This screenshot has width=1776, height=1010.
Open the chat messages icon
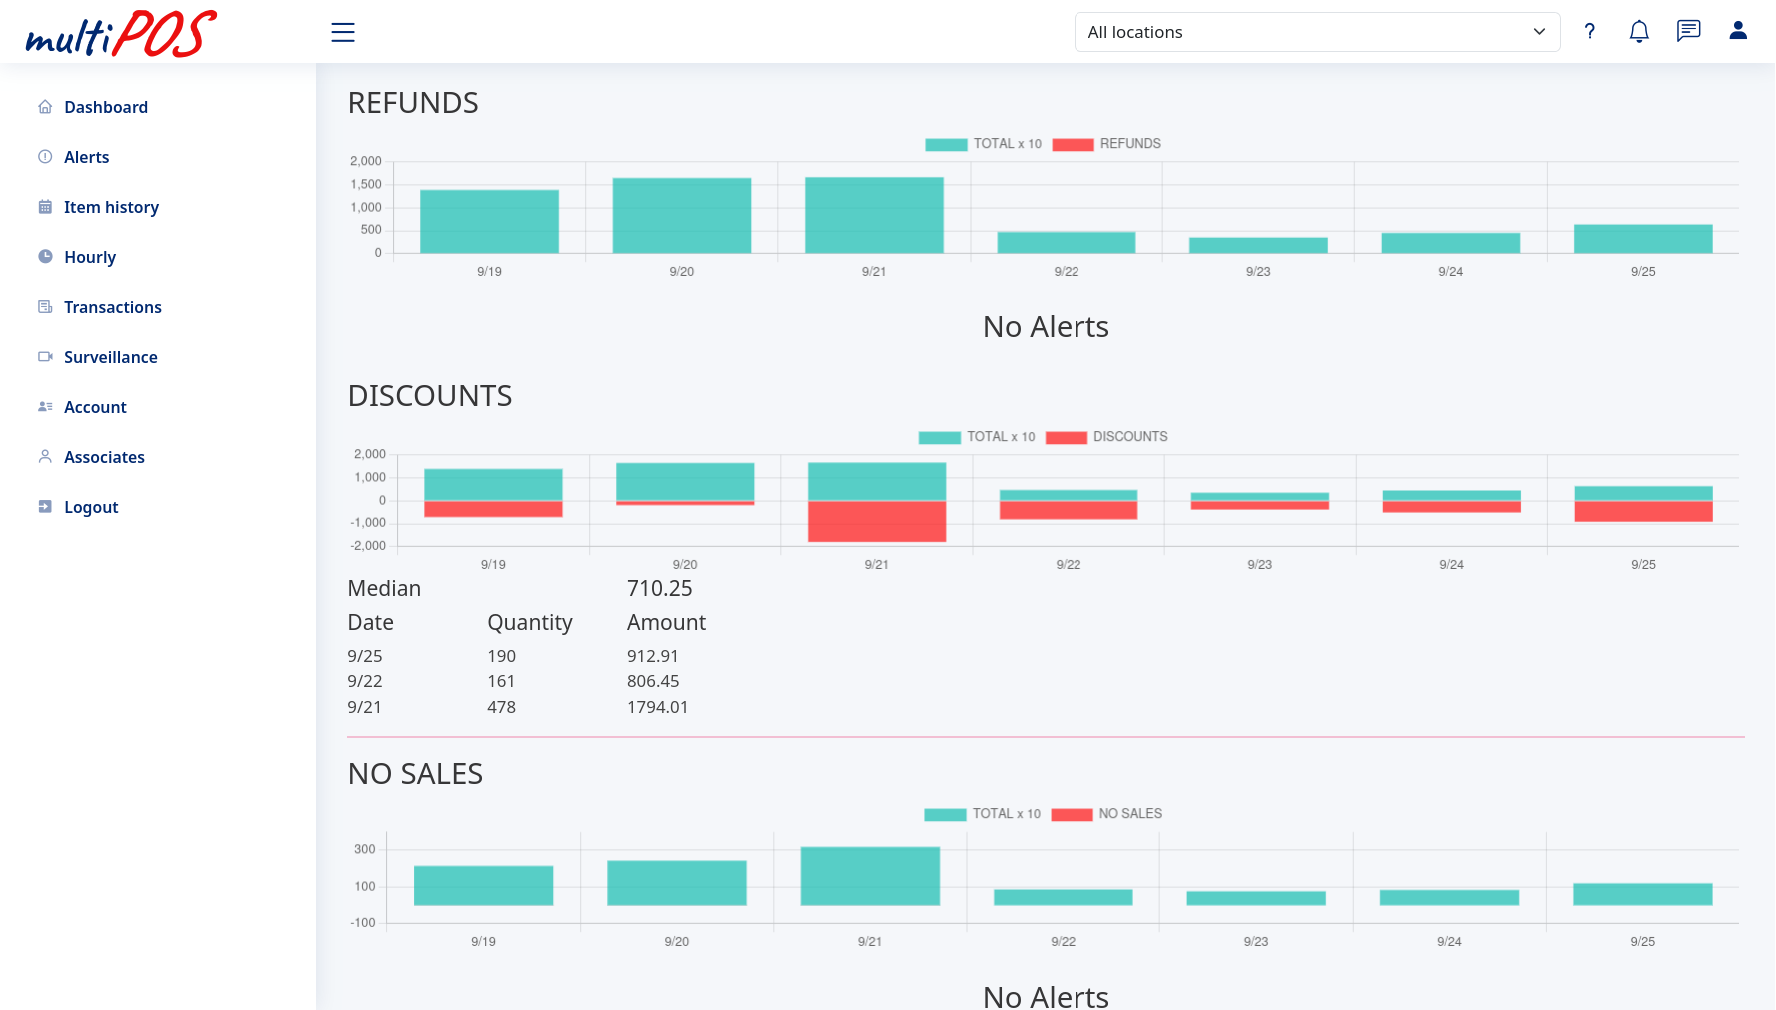(x=1688, y=31)
